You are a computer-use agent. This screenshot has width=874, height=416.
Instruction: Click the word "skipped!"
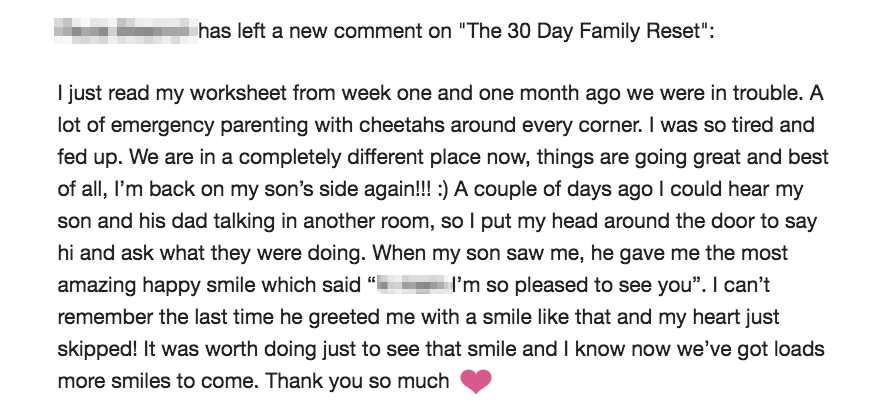click(96, 349)
